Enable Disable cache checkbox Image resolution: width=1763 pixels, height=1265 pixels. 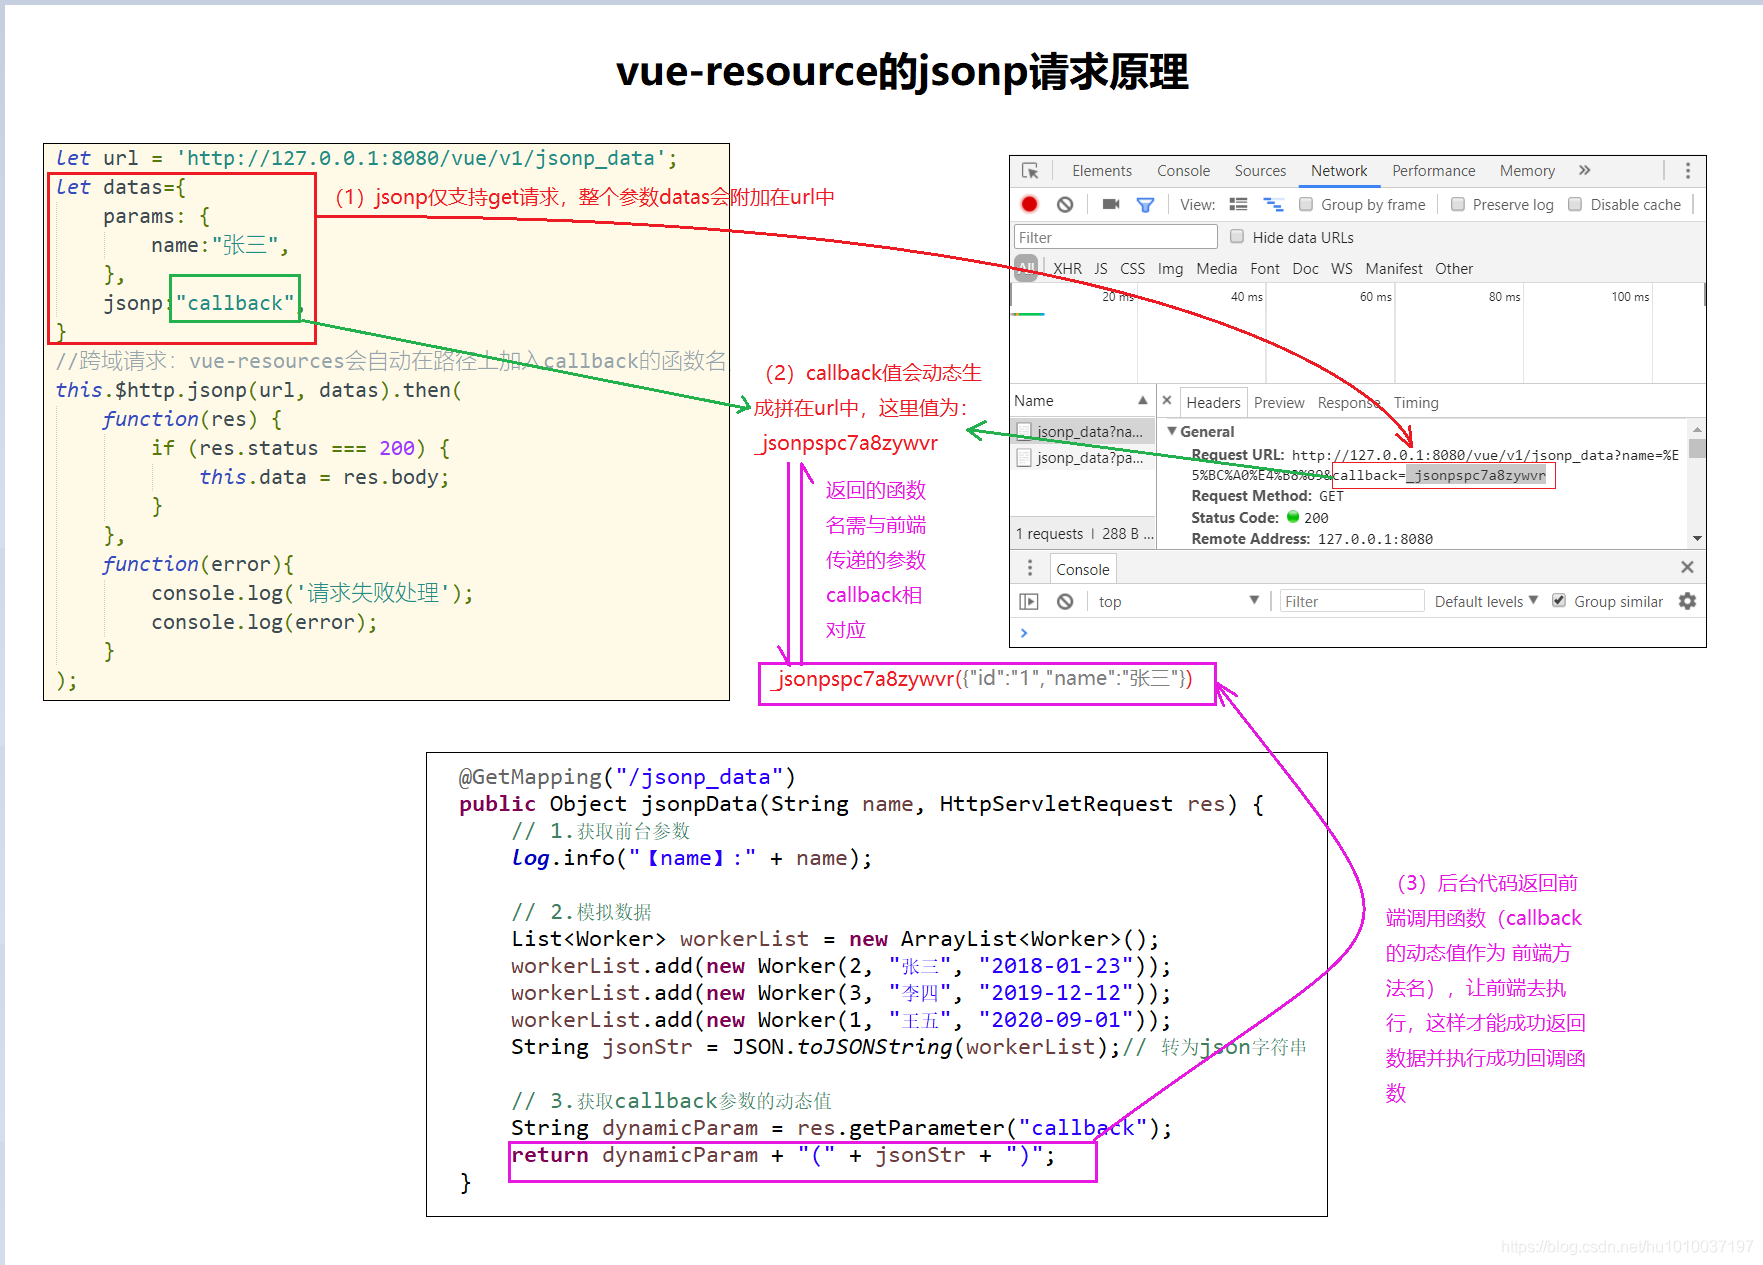(1575, 204)
